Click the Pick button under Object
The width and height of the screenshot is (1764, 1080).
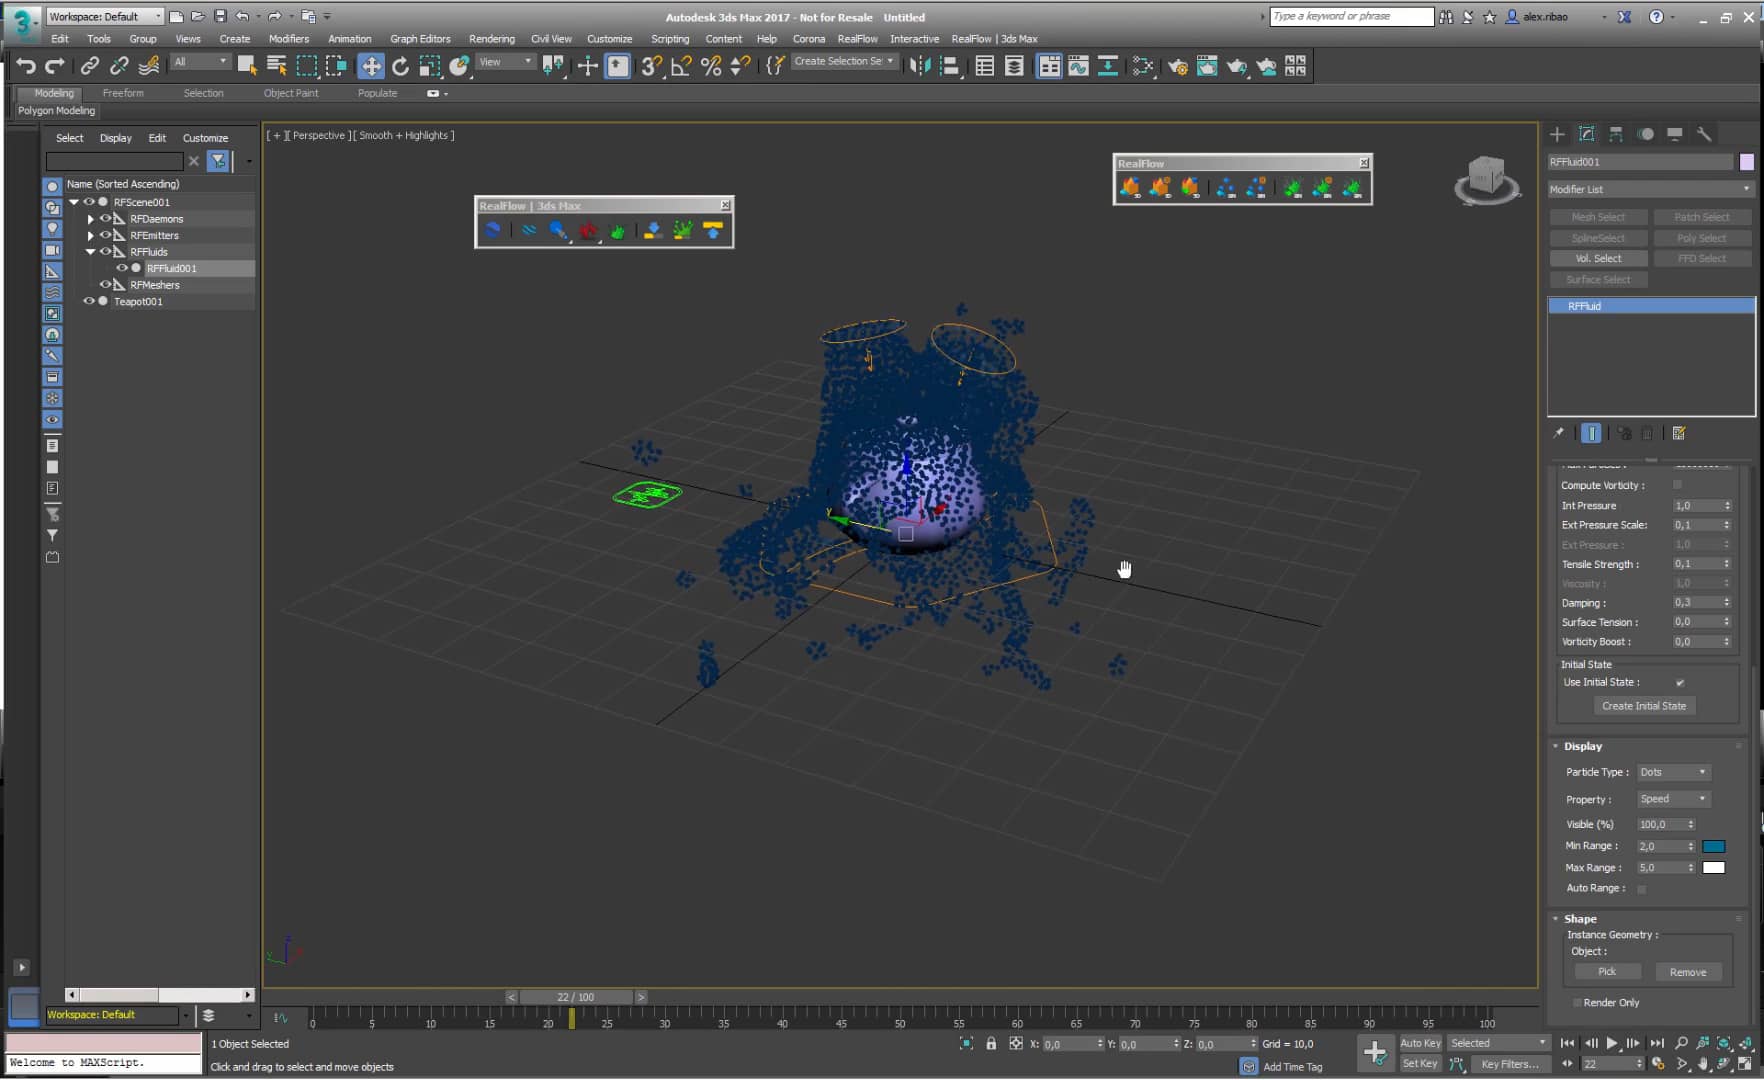tap(1607, 972)
